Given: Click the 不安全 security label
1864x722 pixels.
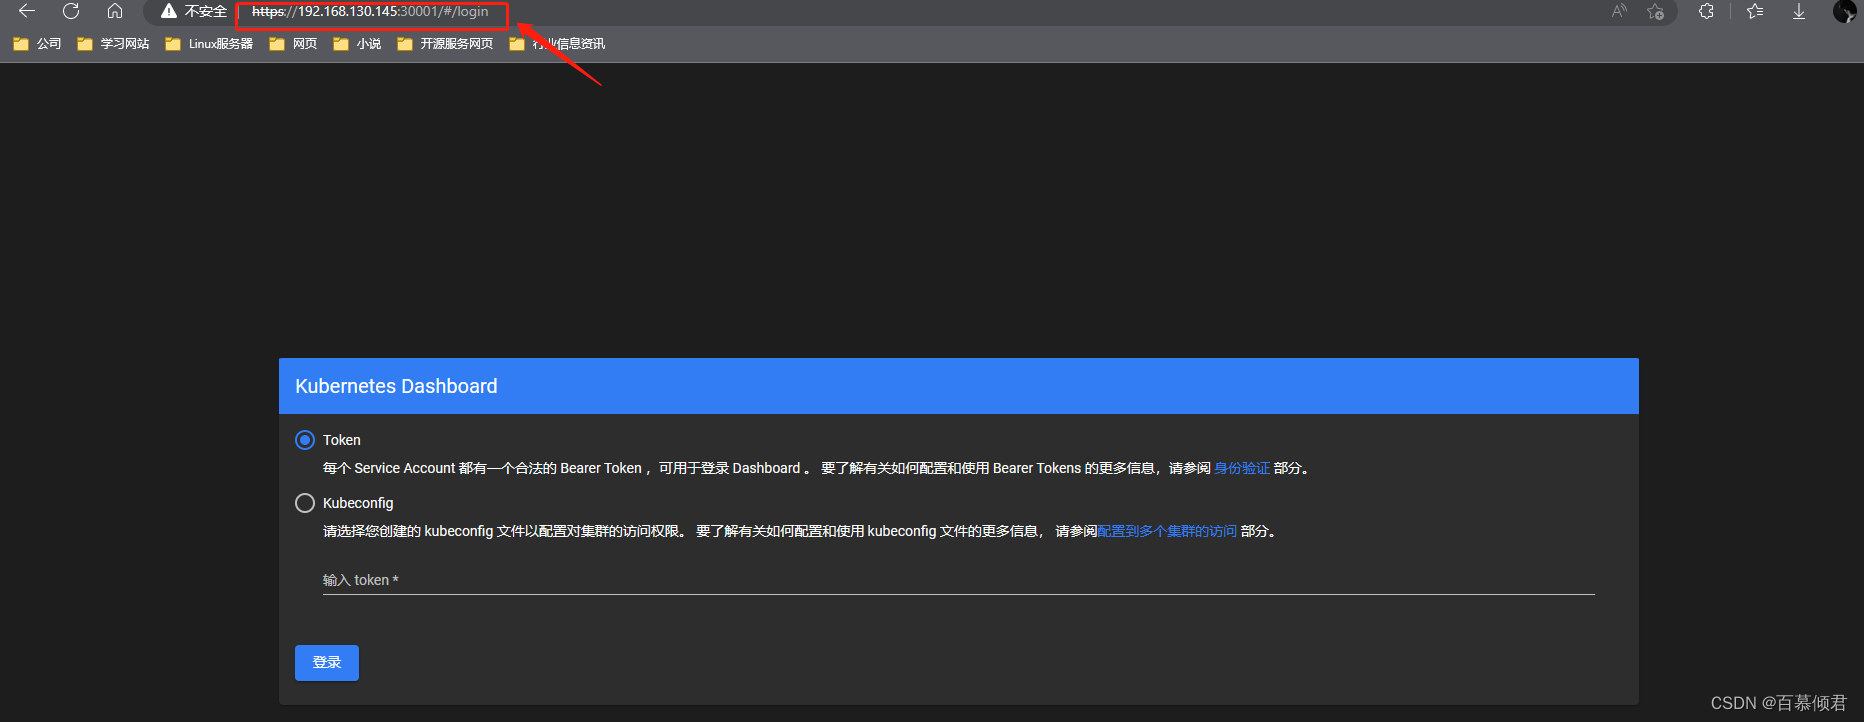Looking at the screenshot, I should 206,12.
